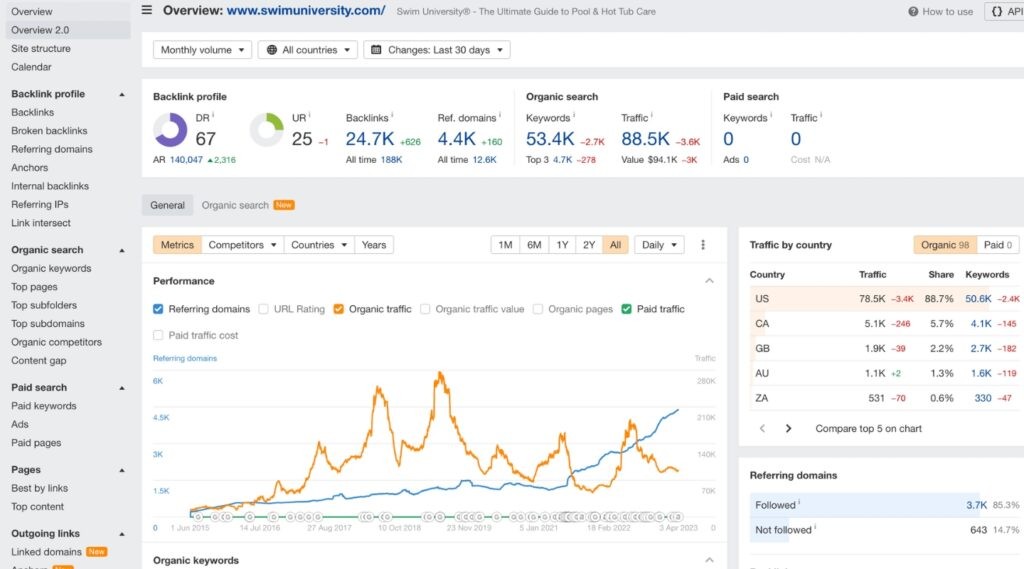Collapse the Performance section
Screen dimensions: 1024x569
coord(709,281)
